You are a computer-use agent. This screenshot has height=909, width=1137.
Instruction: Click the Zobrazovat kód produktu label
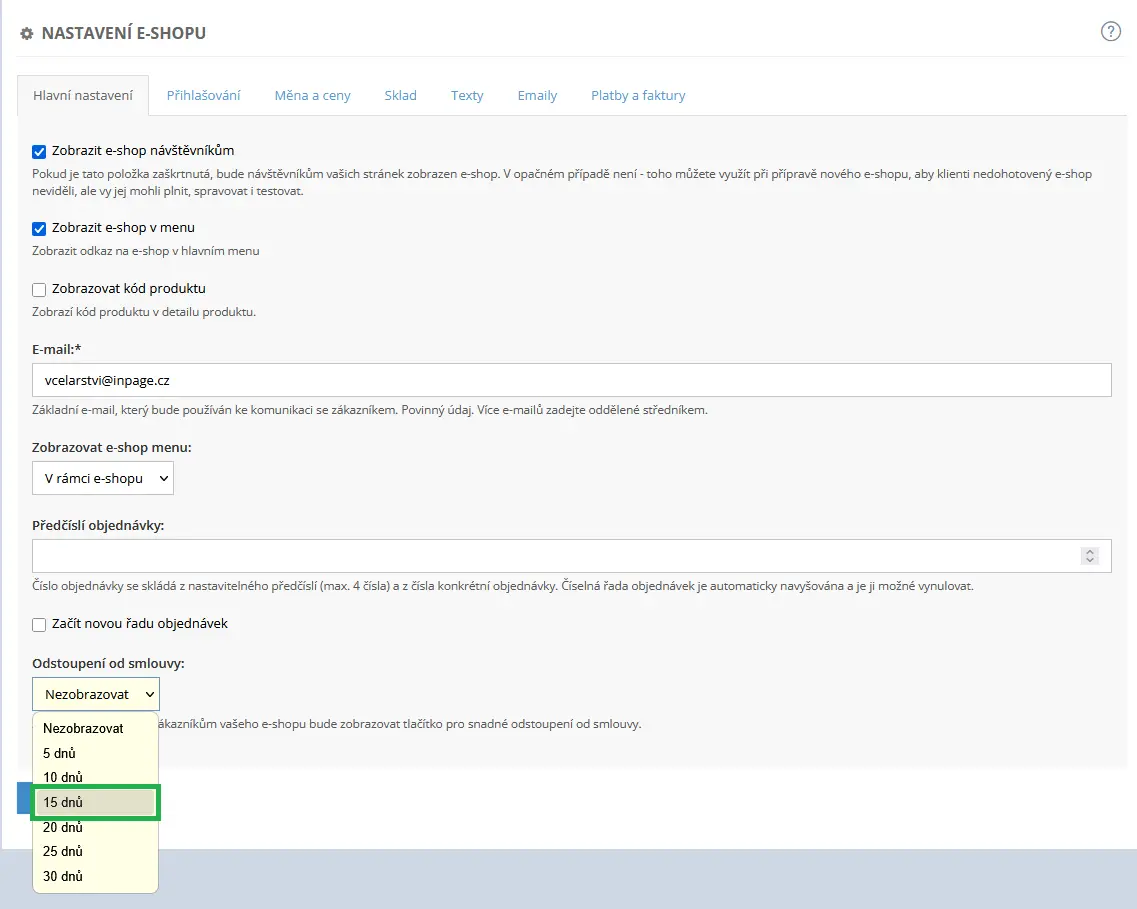[128, 289]
